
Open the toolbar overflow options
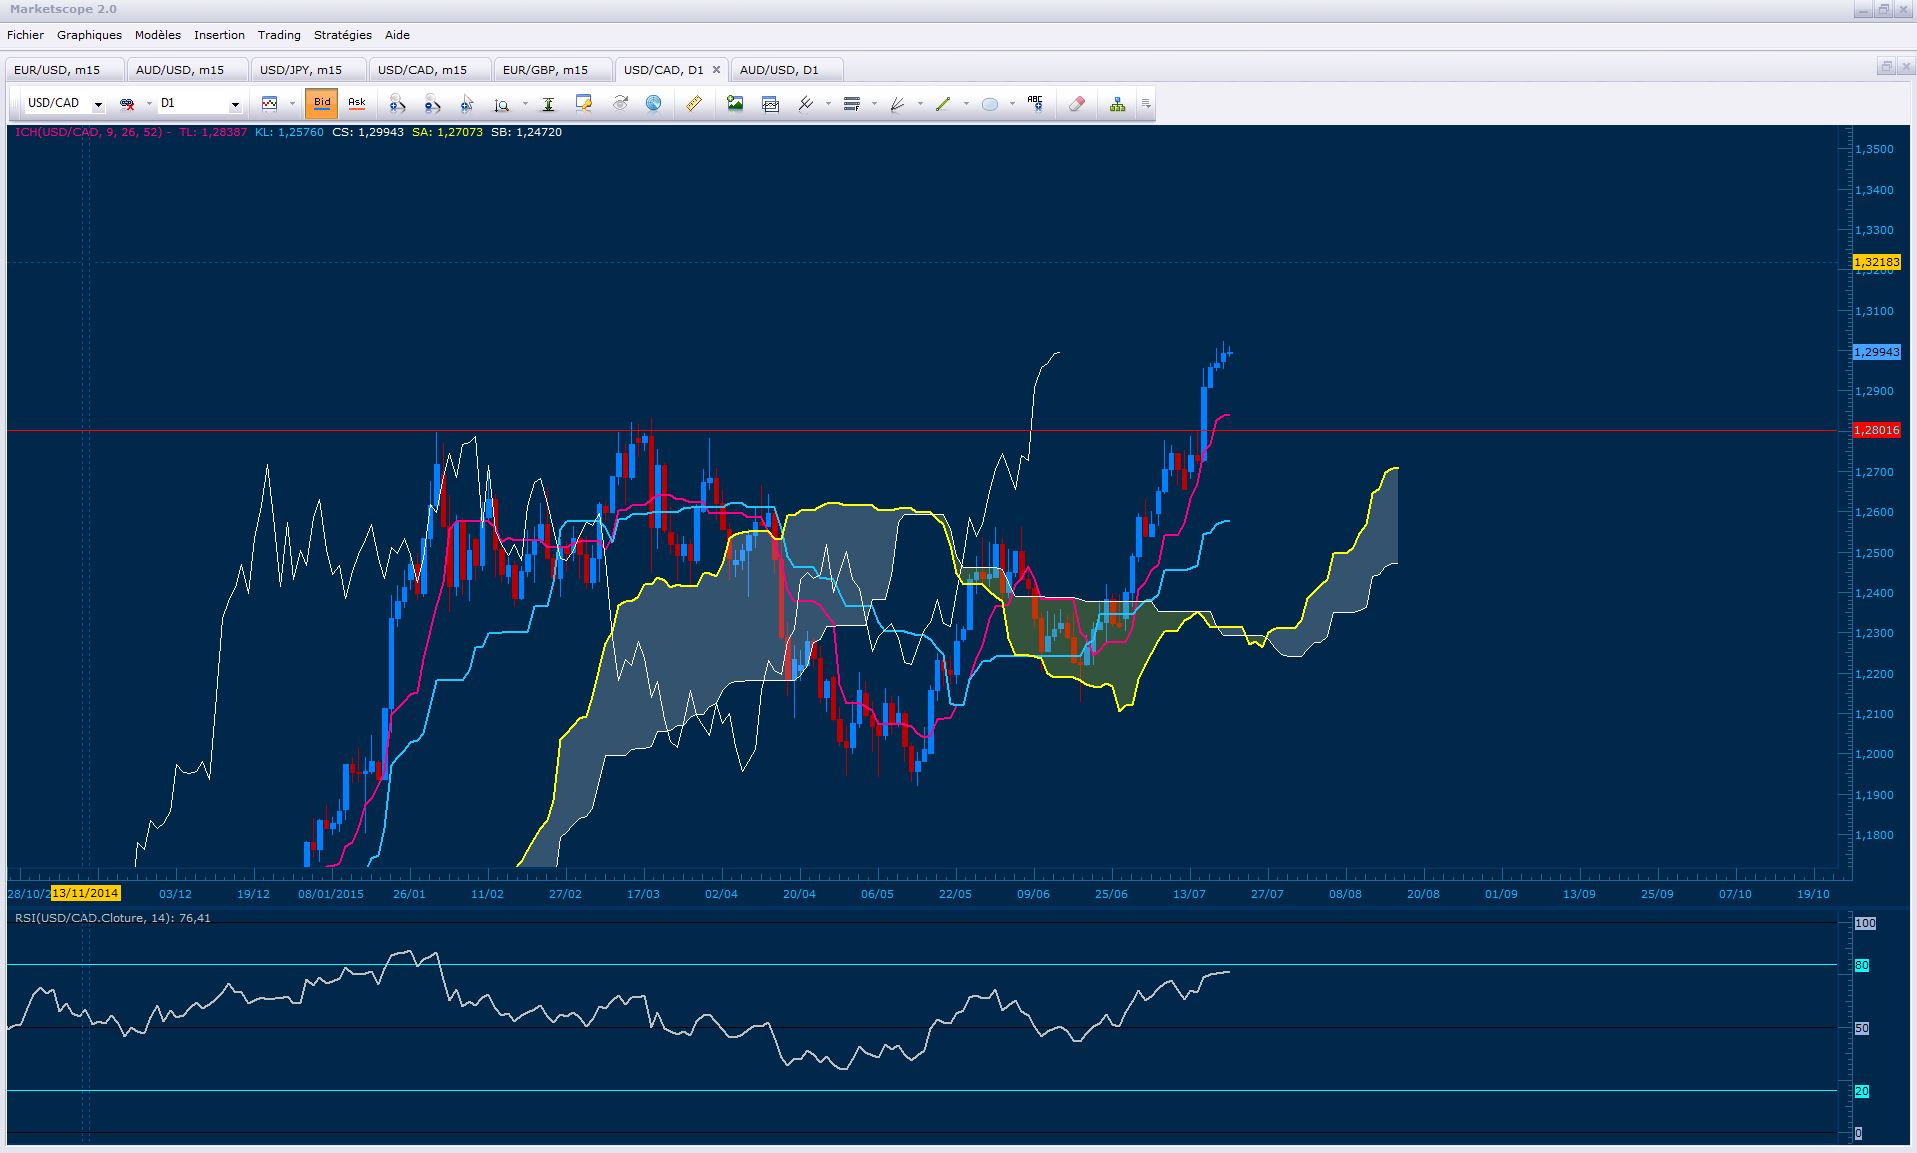click(1146, 103)
